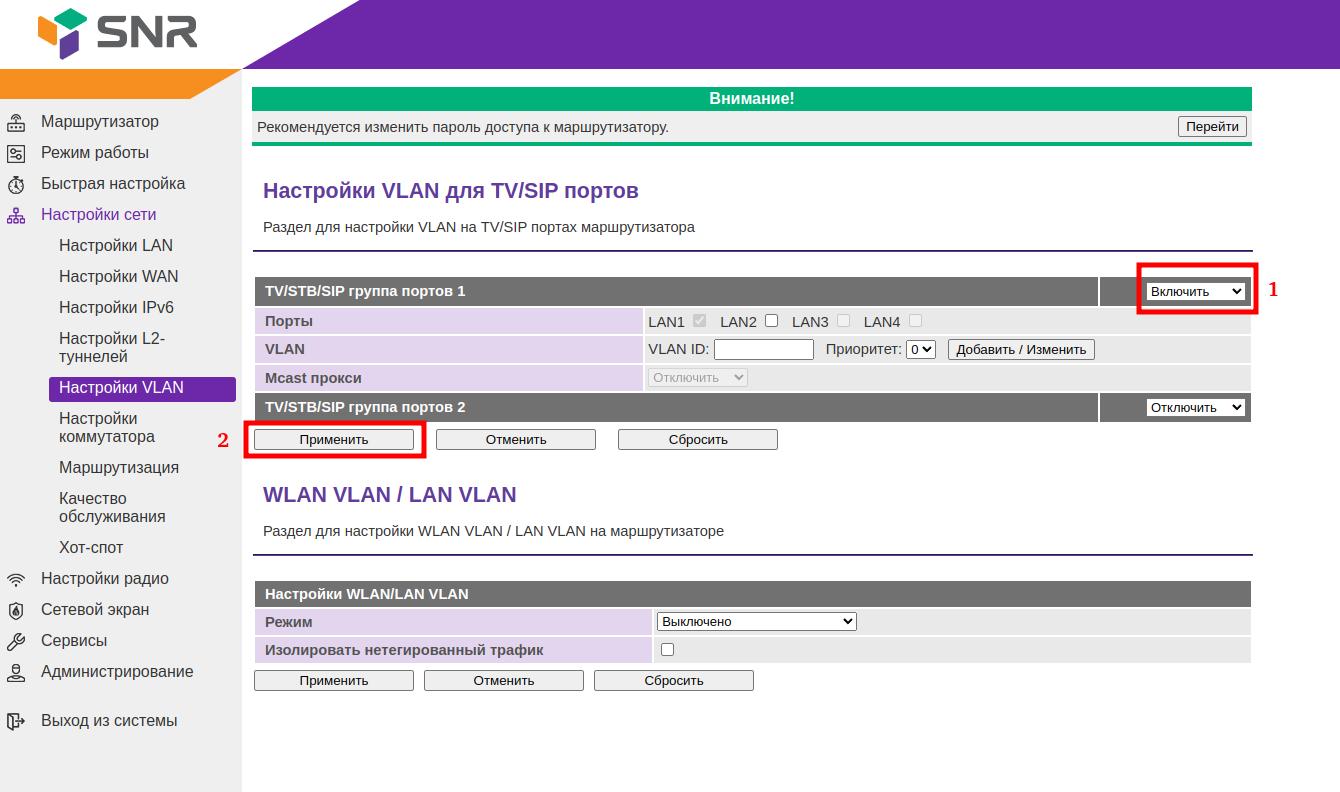
Task: Open the port group 1 Включить dropdown
Action: click(1196, 291)
